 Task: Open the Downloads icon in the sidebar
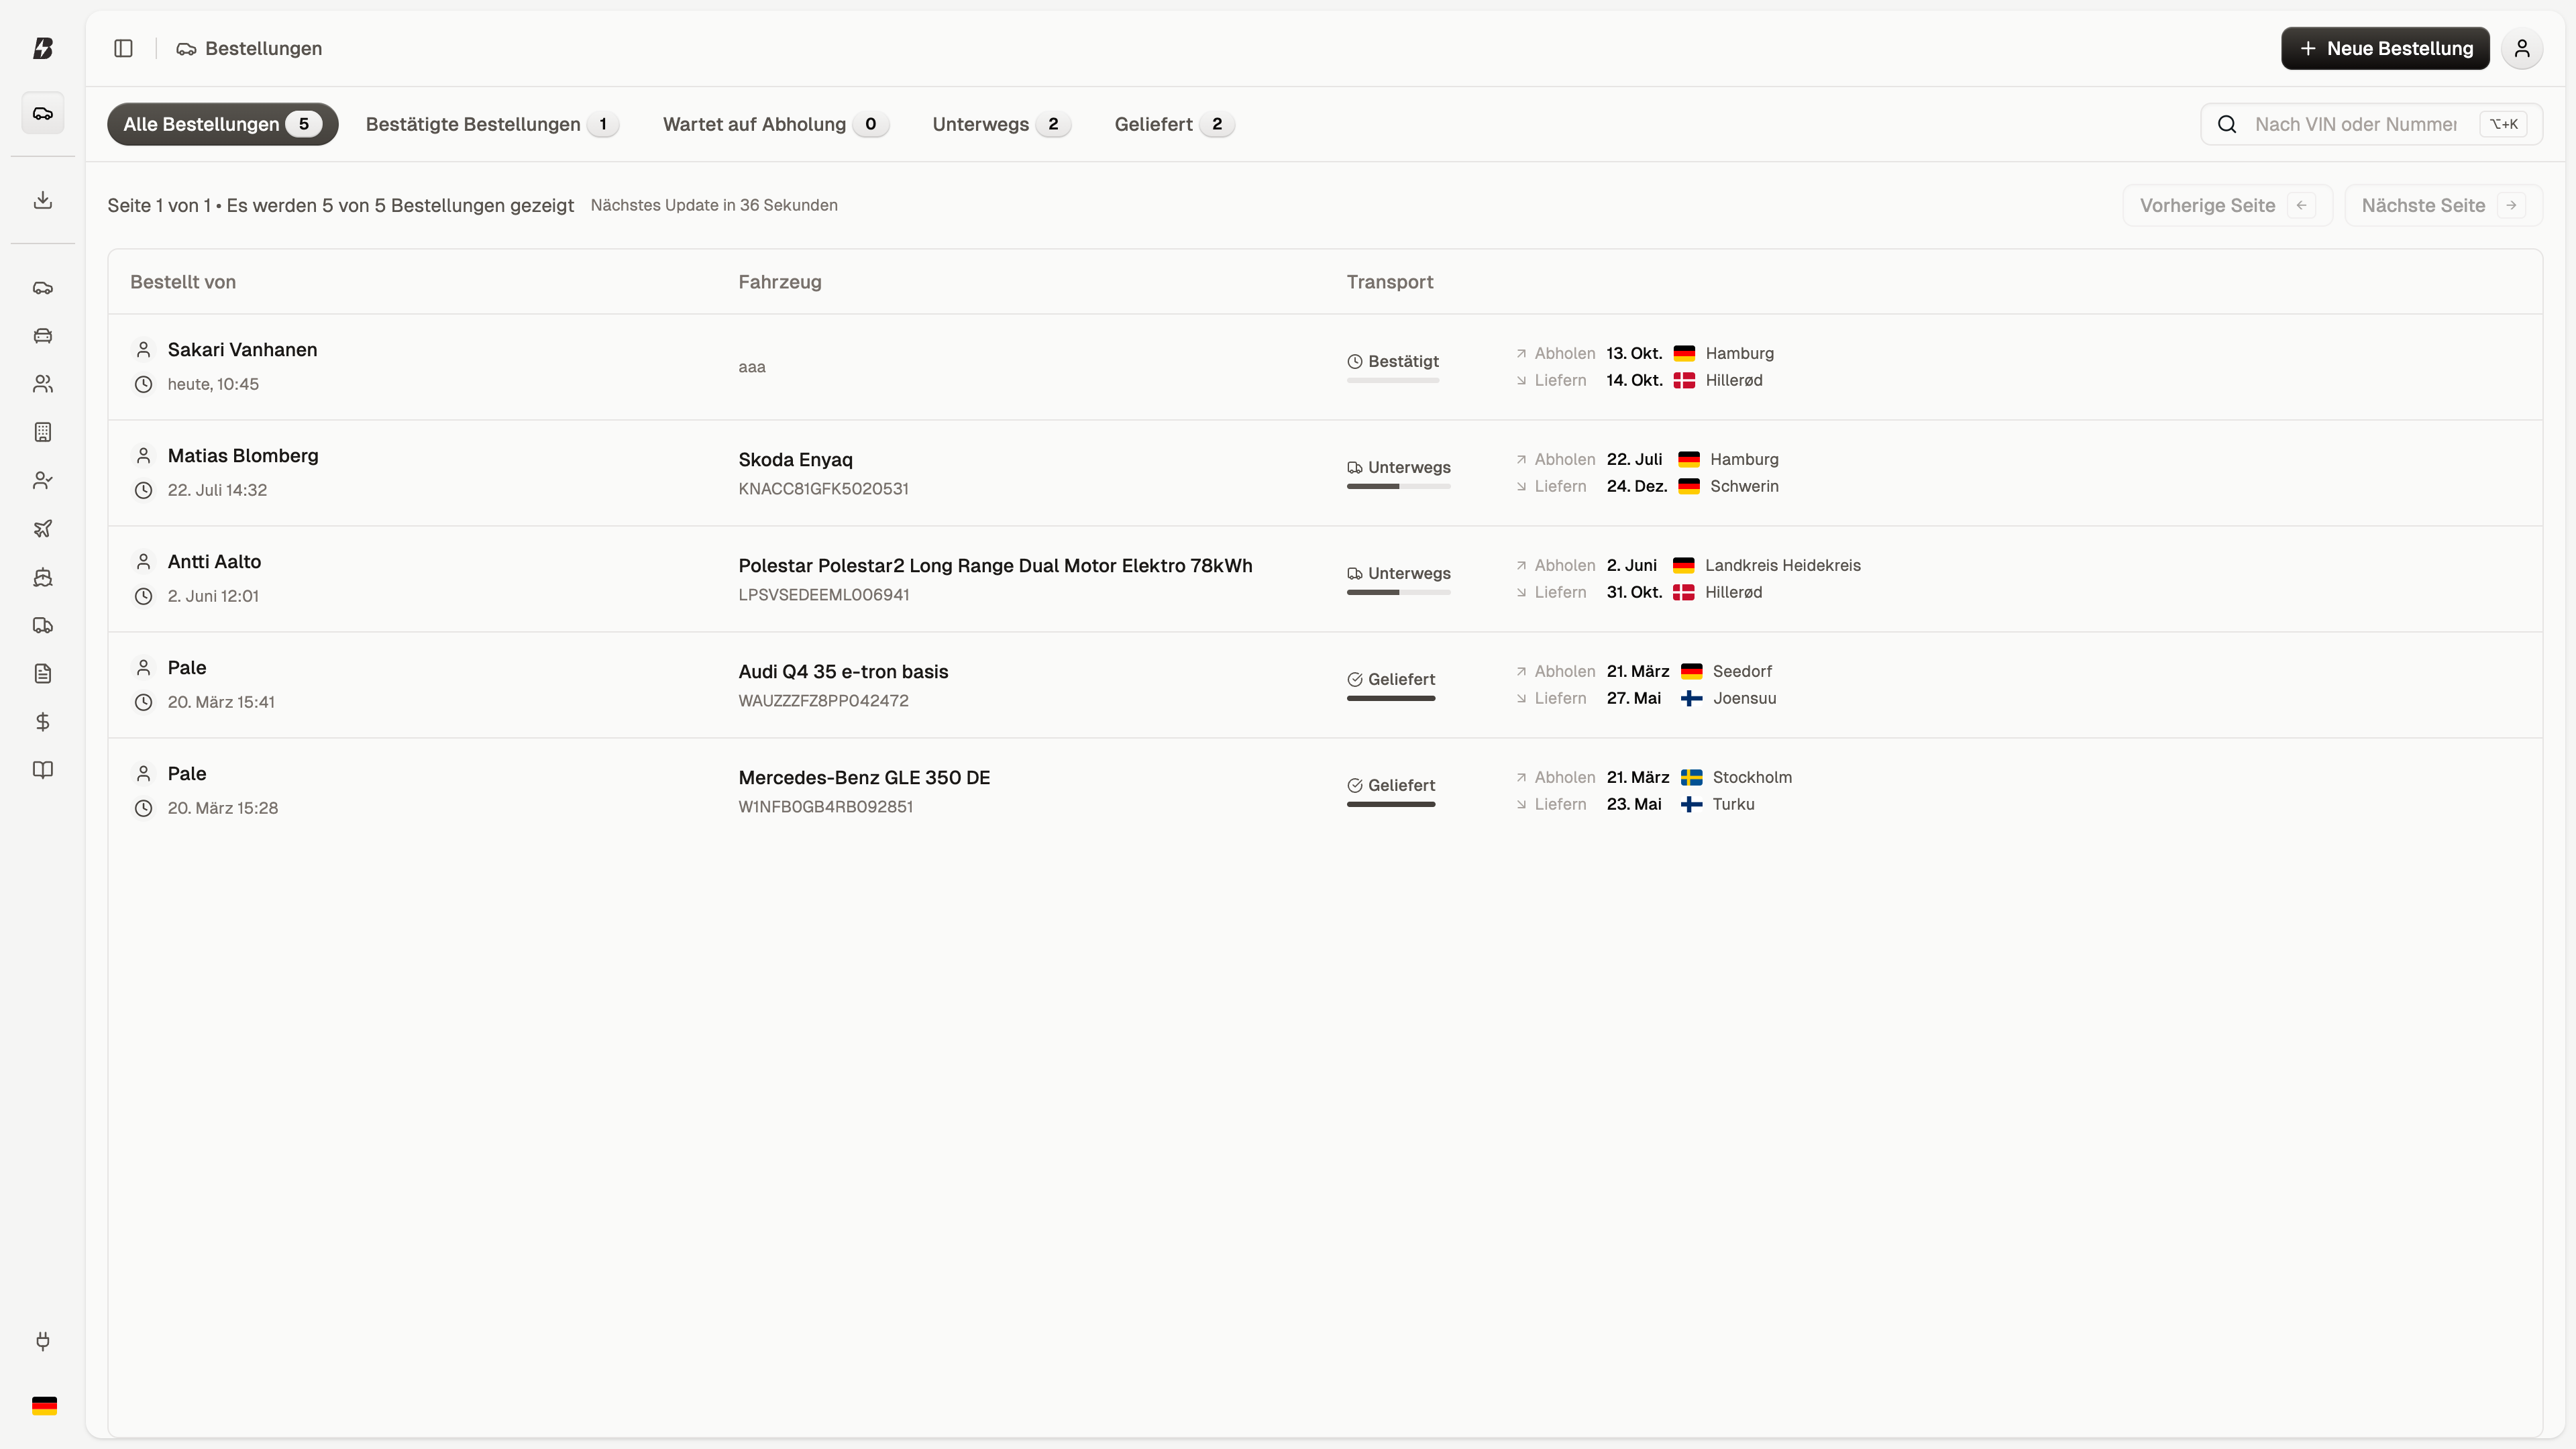pyautogui.click(x=43, y=199)
